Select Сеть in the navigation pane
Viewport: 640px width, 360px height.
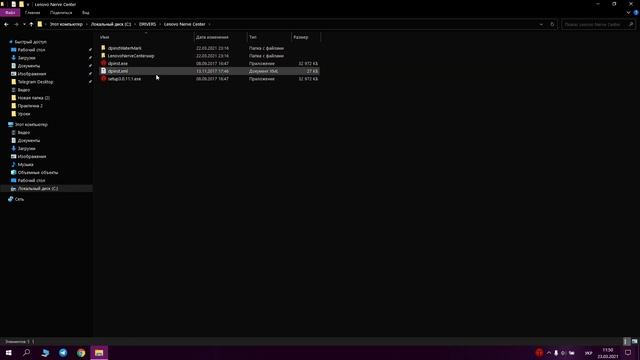click(x=19, y=199)
